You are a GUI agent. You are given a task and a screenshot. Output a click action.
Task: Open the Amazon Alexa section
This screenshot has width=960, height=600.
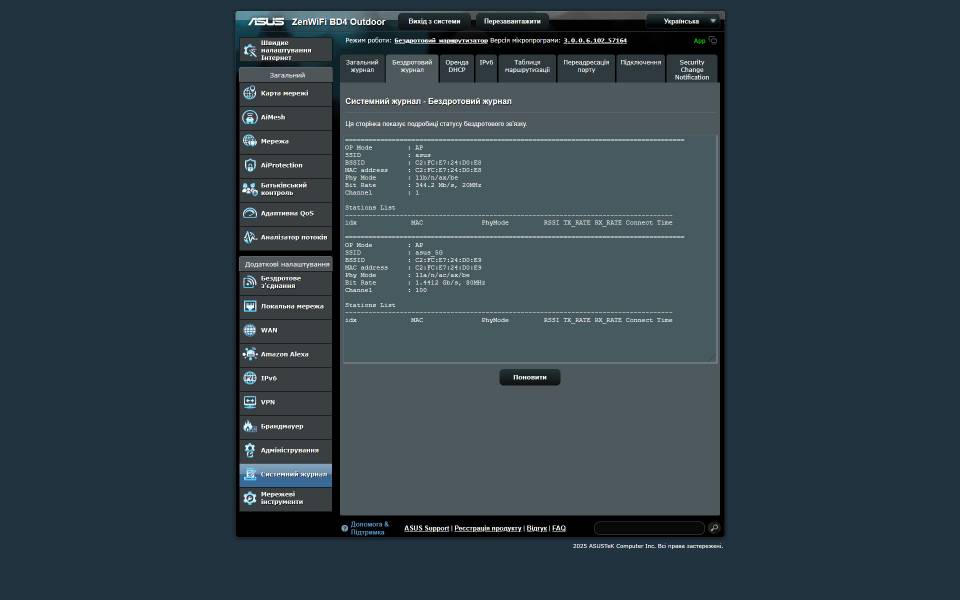click(x=284, y=354)
